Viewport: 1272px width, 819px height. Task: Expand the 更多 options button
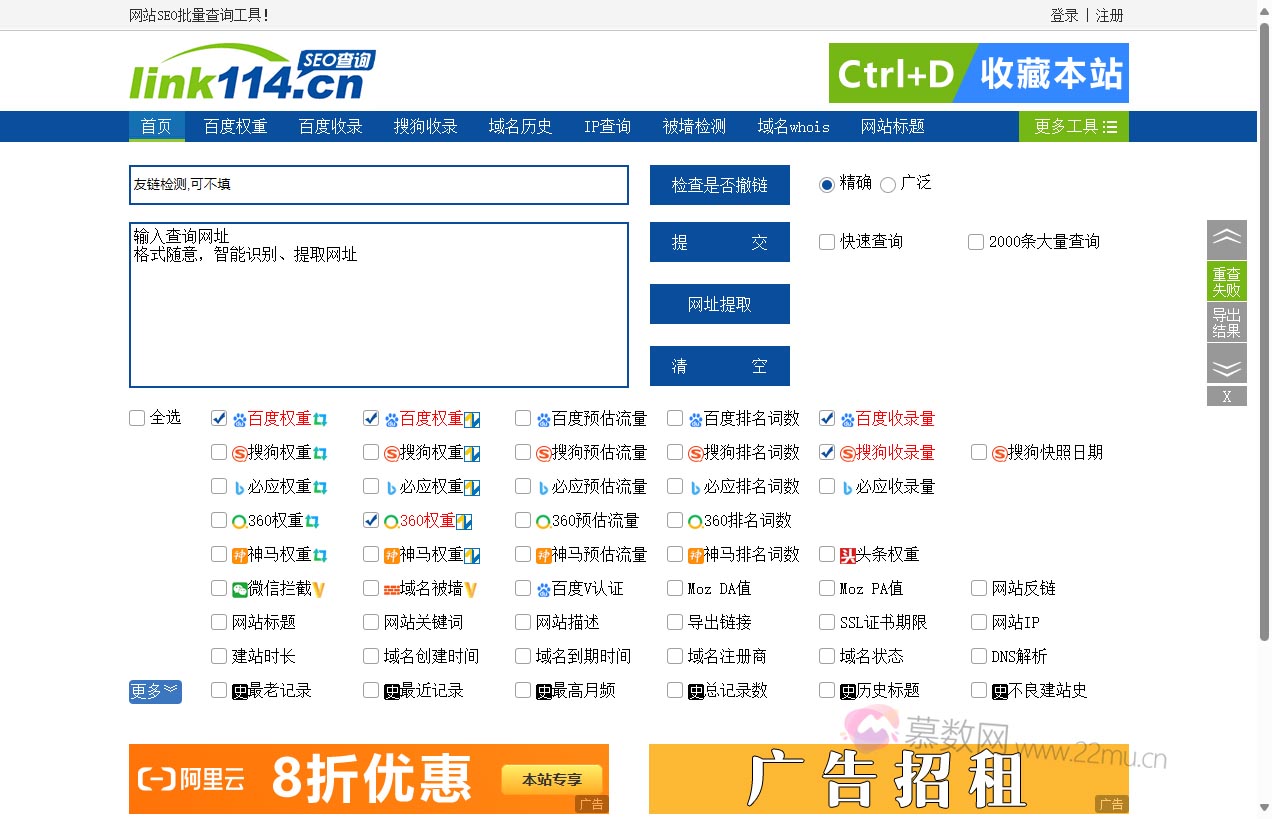coord(155,691)
